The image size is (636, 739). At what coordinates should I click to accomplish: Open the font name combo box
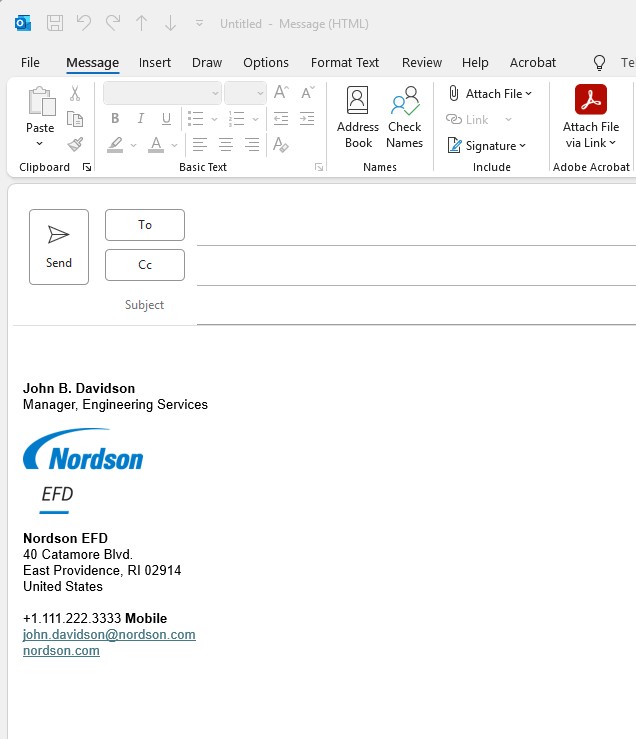pos(162,93)
